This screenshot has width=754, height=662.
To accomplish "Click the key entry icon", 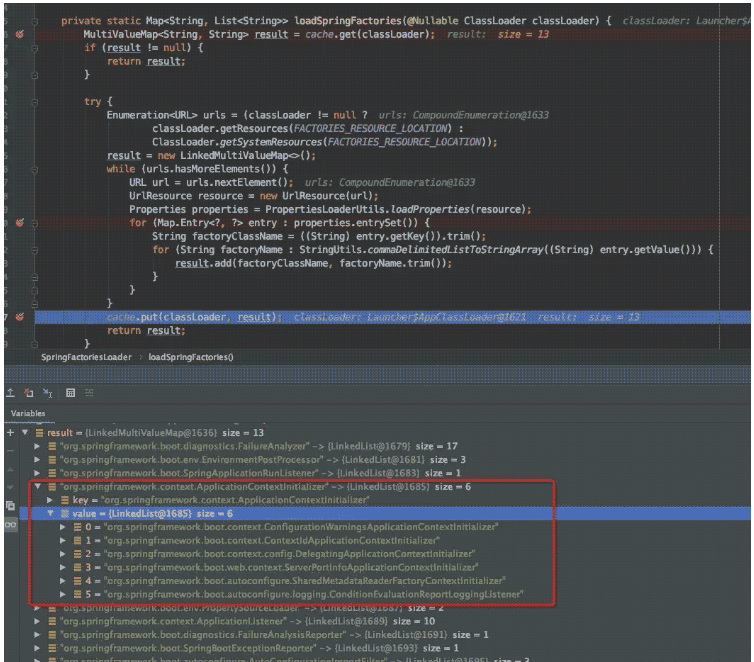I will (x=64, y=500).
